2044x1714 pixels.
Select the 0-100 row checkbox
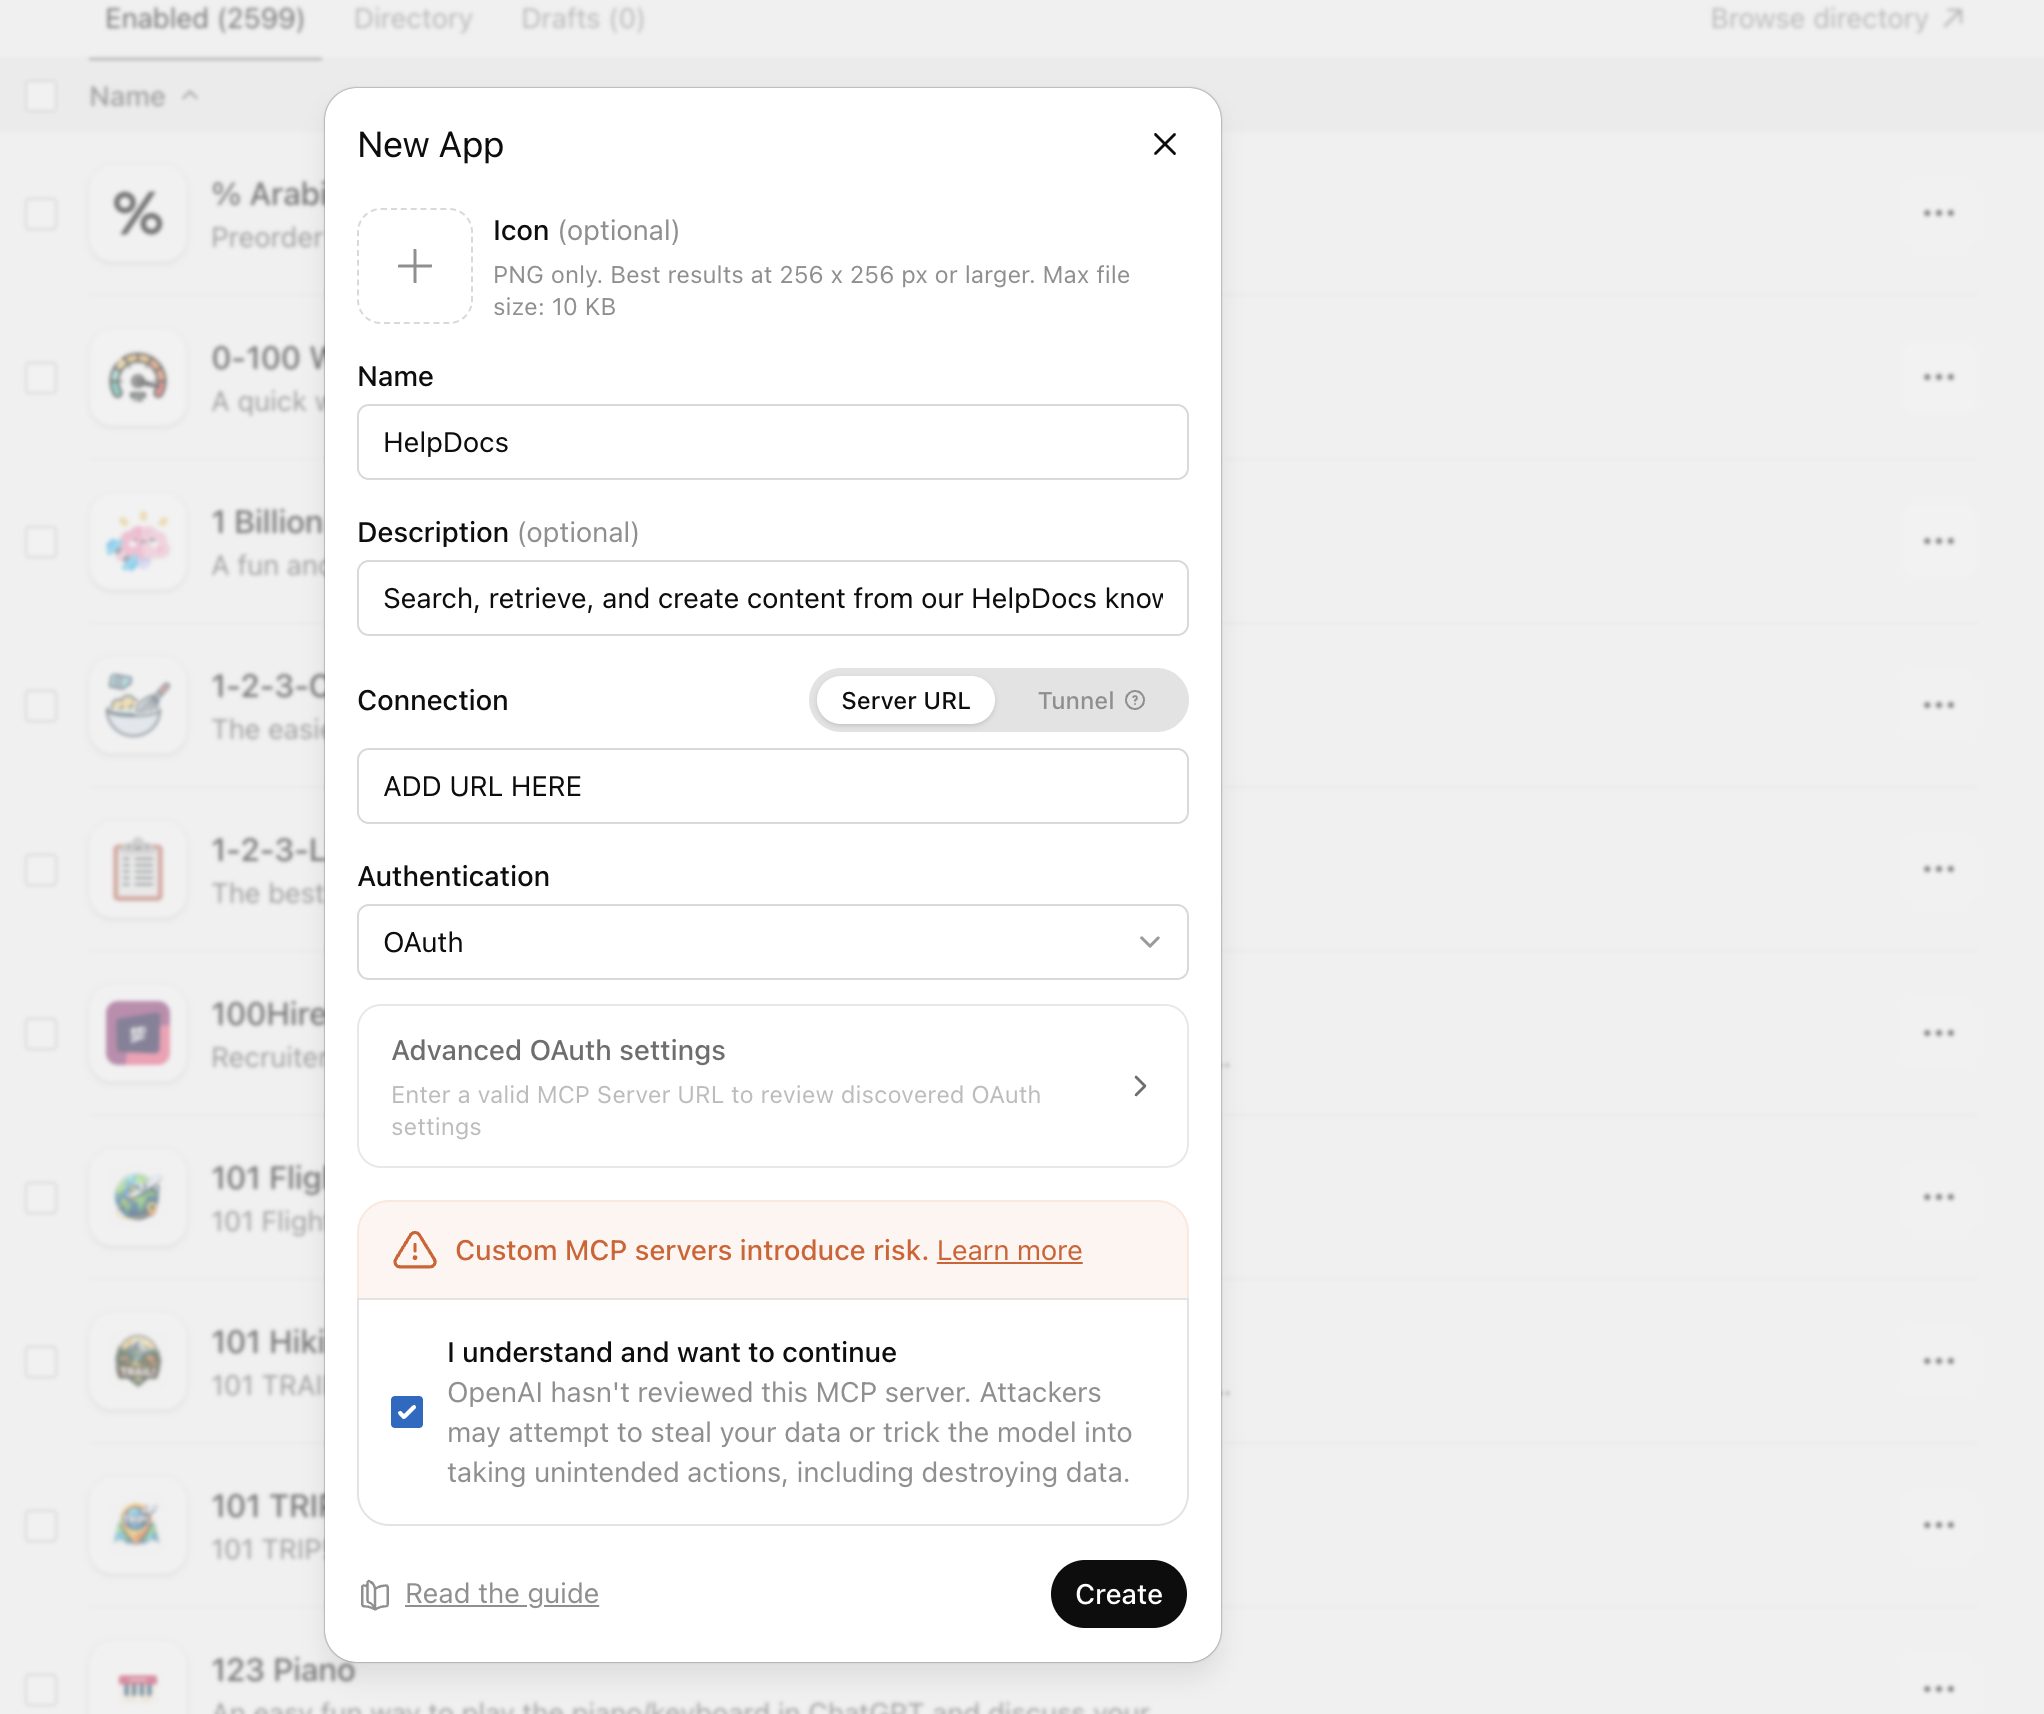click(x=41, y=378)
